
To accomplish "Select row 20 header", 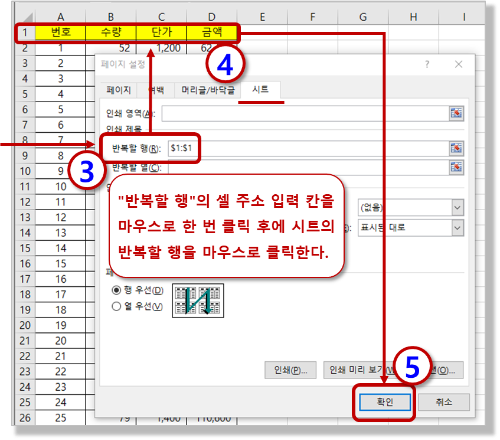I will tap(25, 326).
